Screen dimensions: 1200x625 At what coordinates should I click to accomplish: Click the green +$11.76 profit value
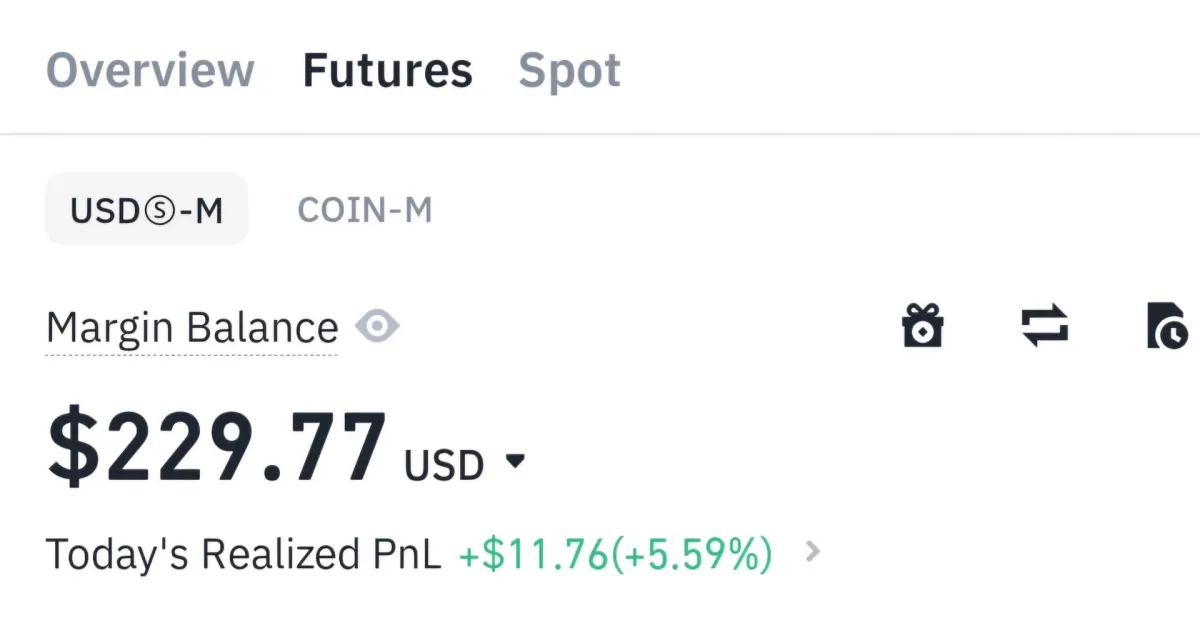click(532, 554)
